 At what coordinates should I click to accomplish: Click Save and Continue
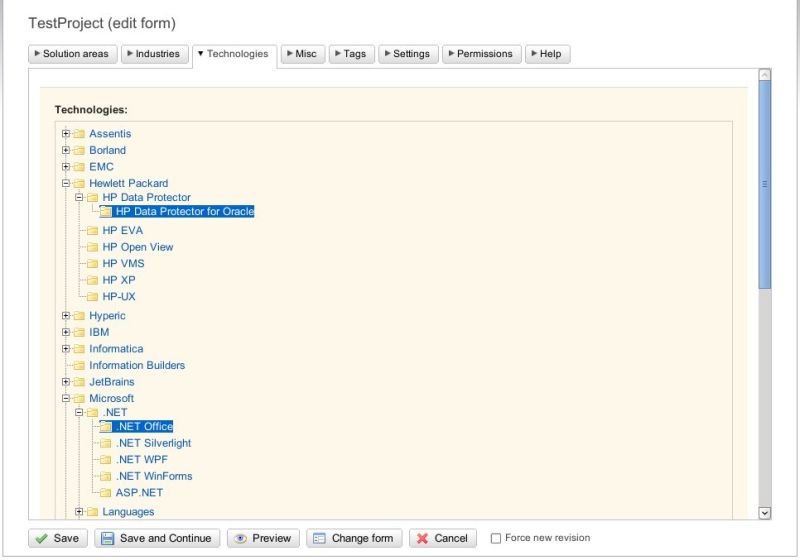click(157, 538)
